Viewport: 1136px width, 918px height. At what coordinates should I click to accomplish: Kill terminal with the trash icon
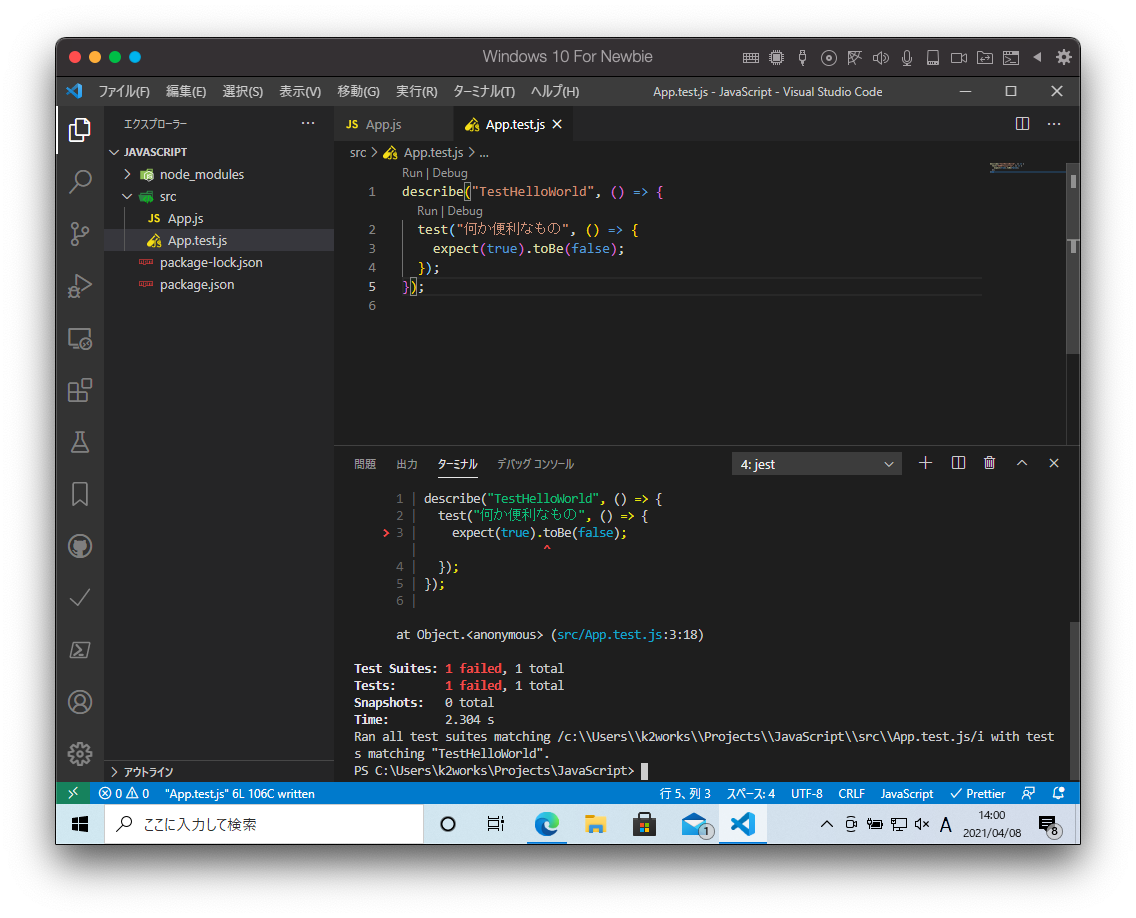click(989, 463)
